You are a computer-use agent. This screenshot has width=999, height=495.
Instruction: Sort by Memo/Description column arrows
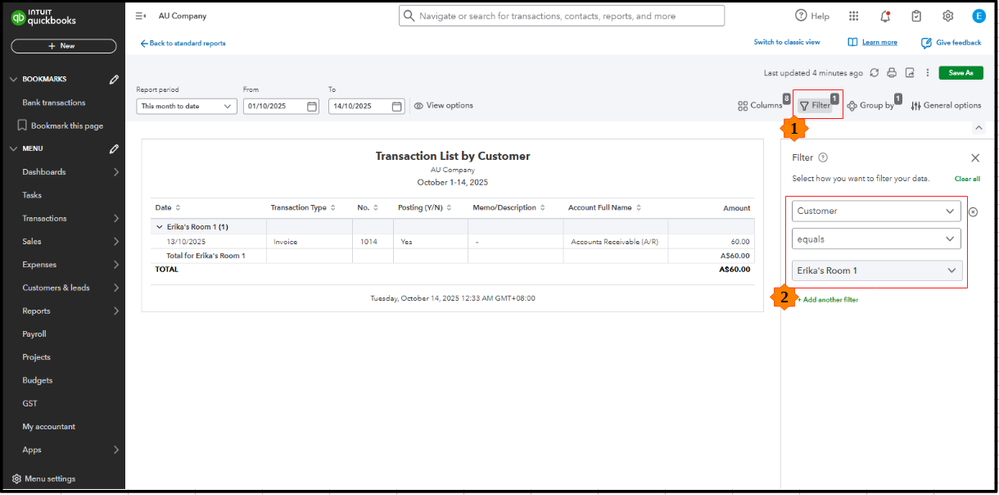pos(543,208)
